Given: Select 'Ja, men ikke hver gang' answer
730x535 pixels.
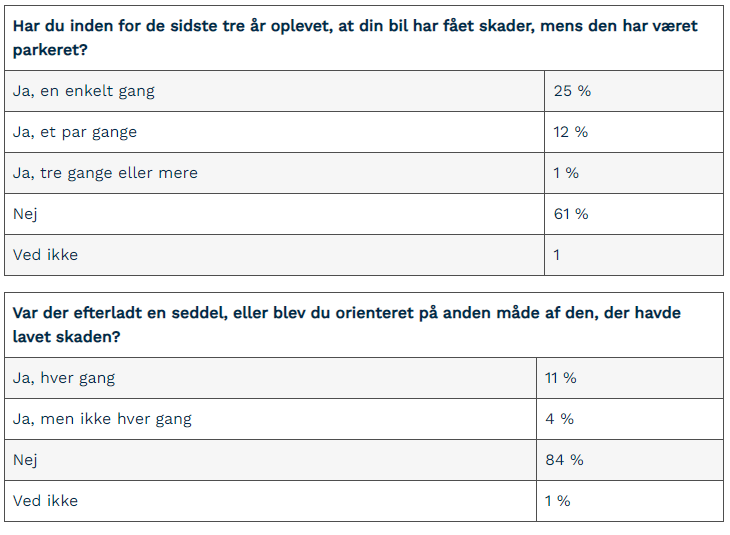Looking at the screenshot, I should coord(102,419).
